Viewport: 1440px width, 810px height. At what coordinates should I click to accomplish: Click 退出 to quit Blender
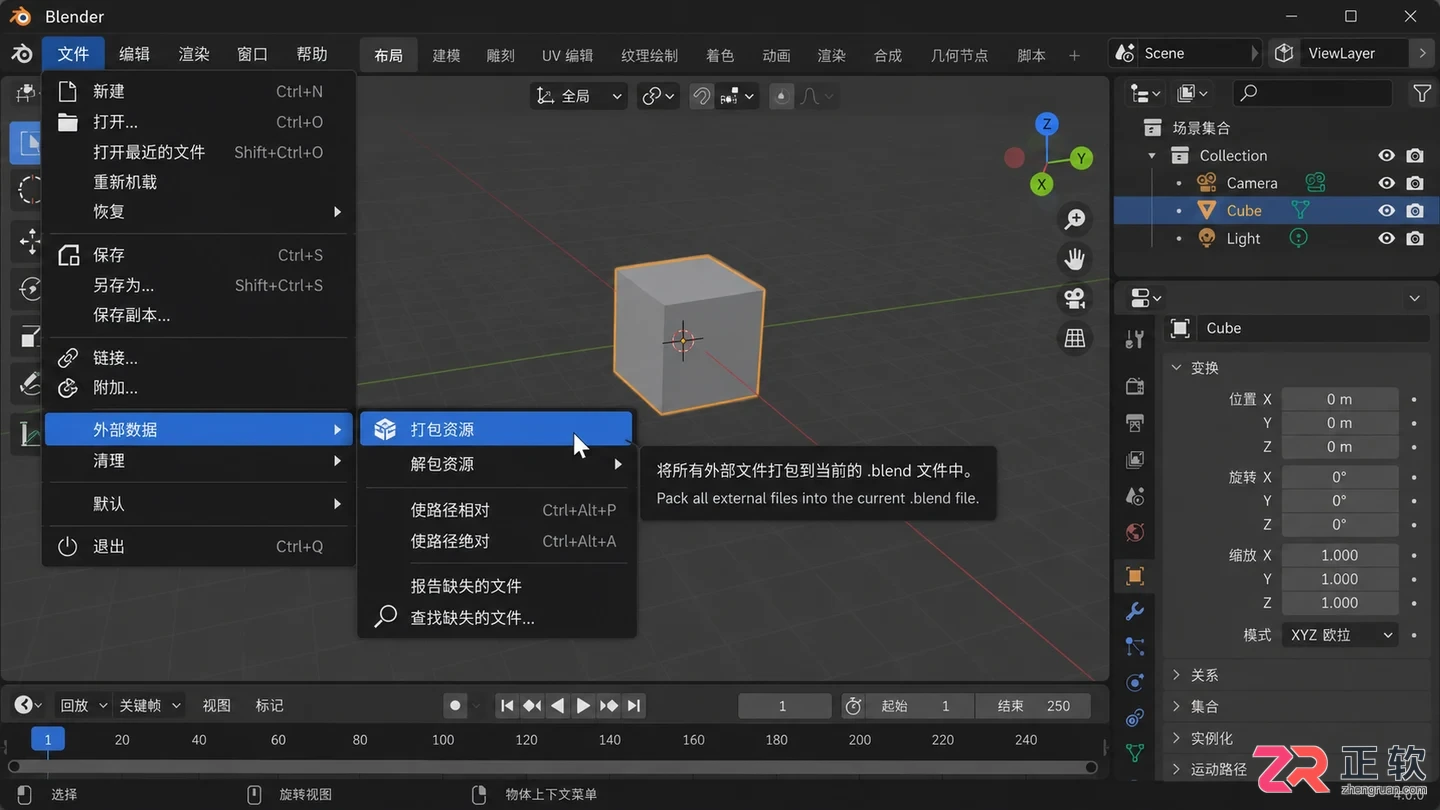(199, 546)
